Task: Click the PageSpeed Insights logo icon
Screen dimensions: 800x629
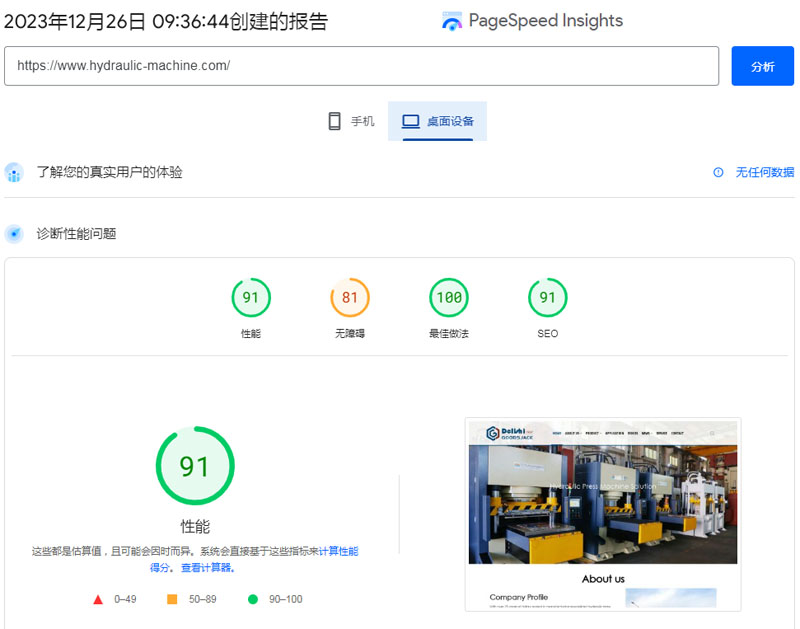Action: (452, 21)
